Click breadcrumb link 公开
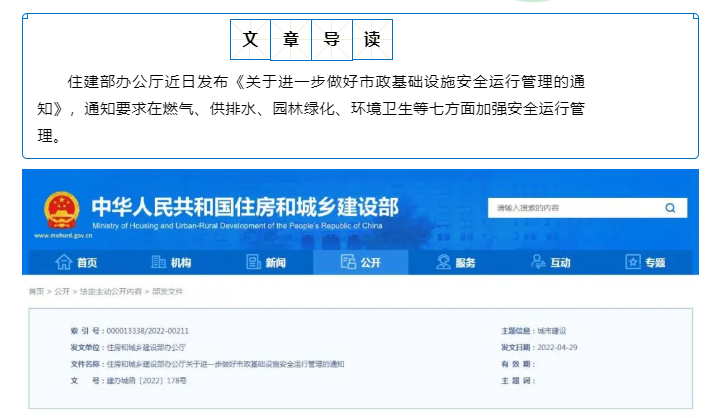Image resolution: width=708 pixels, height=418 pixels. click(62, 292)
